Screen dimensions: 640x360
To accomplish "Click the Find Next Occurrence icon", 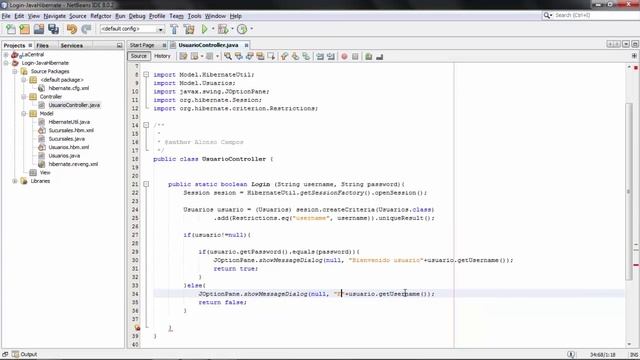I will point(249,56).
